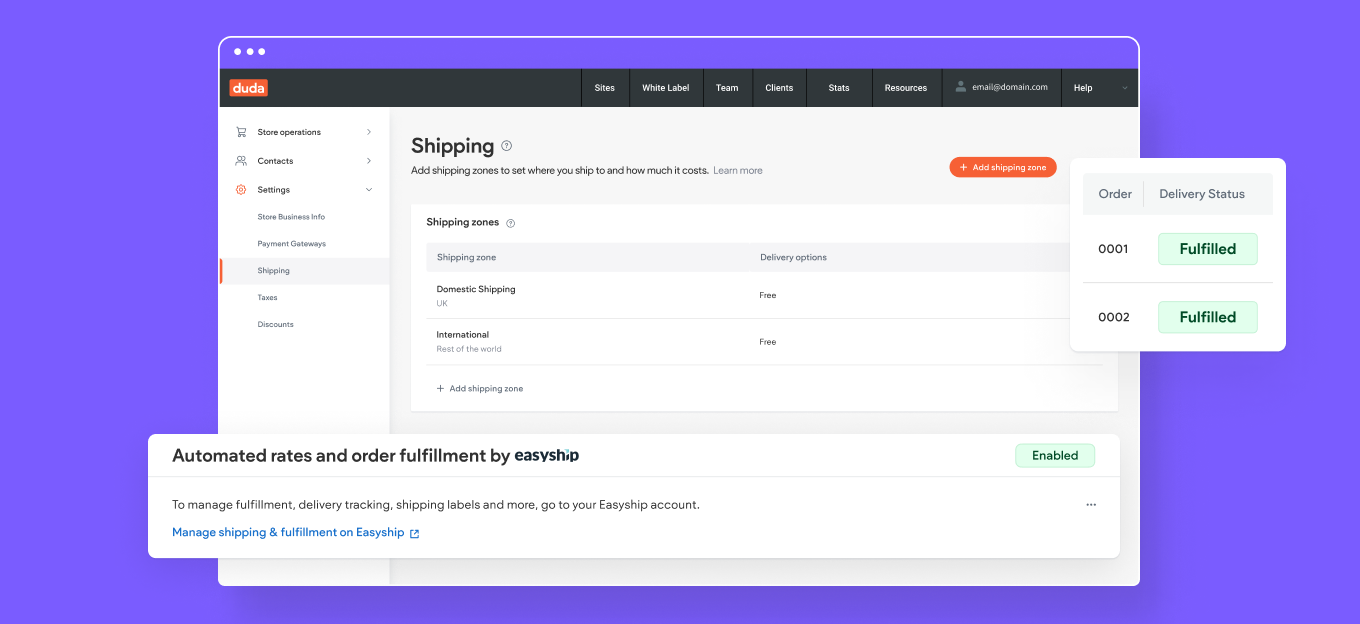The height and width of the screenshot is (624, 1360).
Task: Click the Delivery Status column header
Action: click(x=1202, y=194)
